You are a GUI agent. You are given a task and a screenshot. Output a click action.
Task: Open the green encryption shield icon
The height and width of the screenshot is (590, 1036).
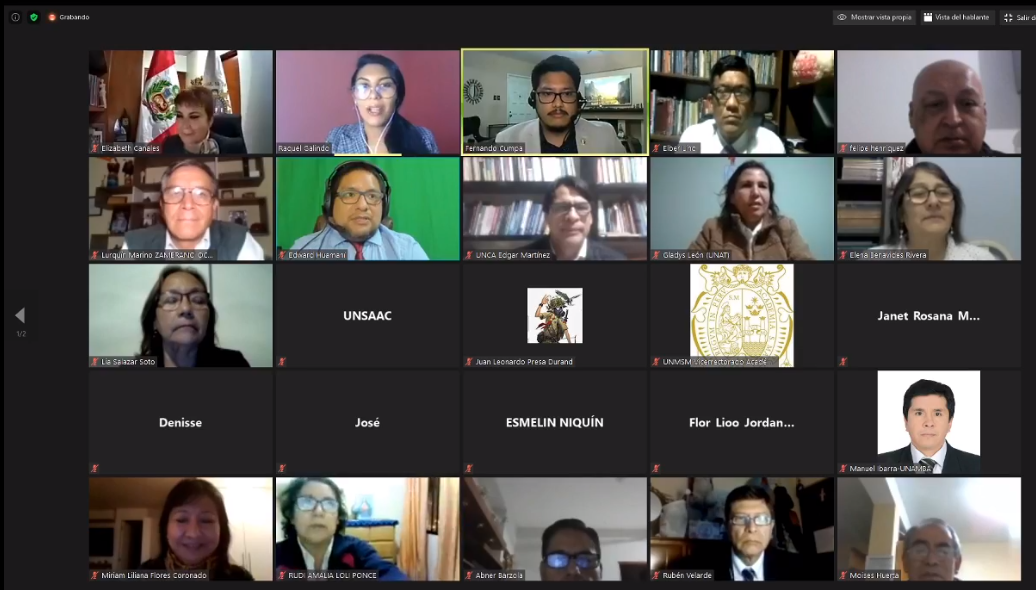pos(34,17)
